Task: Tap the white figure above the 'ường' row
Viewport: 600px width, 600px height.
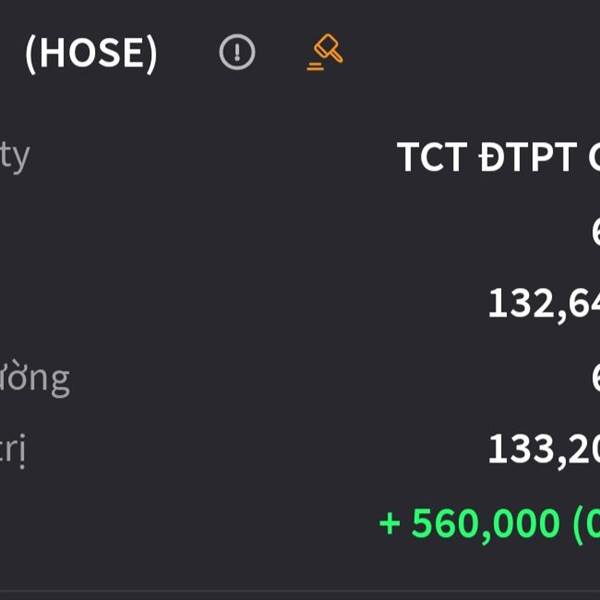Action: point(543,303)
